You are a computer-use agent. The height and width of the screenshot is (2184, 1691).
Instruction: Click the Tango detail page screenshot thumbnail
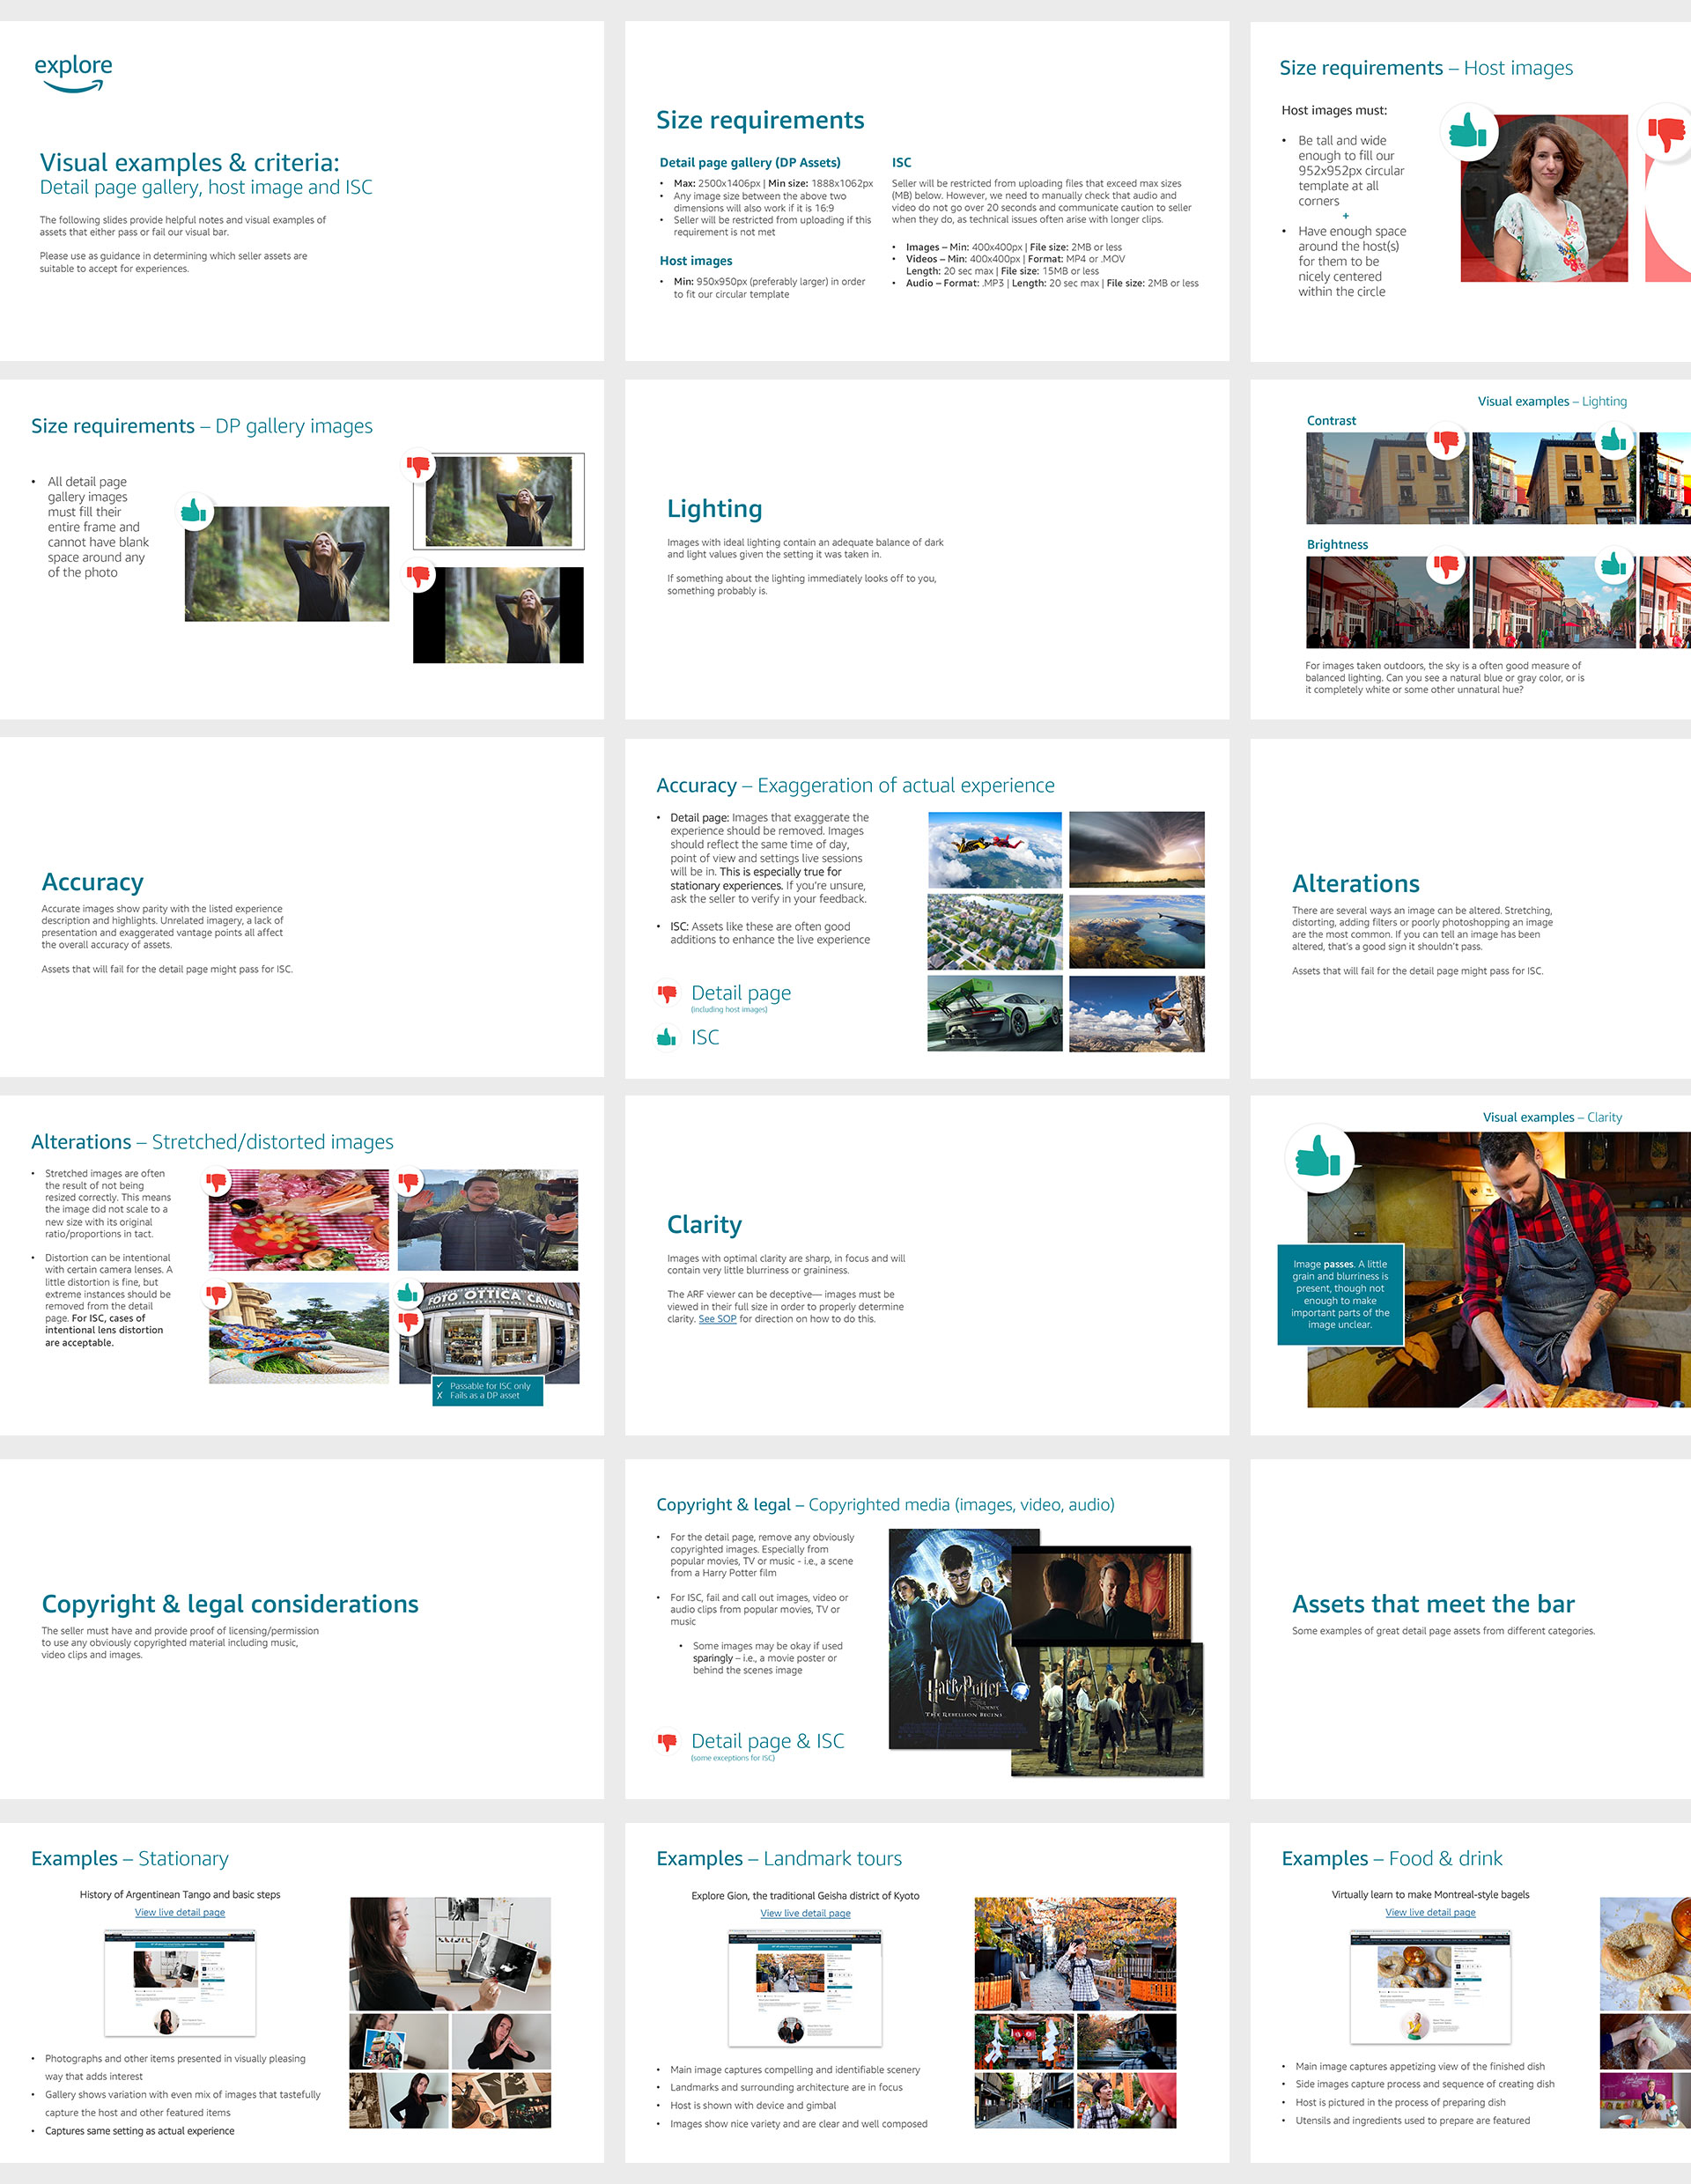(x=180, y=1983)
